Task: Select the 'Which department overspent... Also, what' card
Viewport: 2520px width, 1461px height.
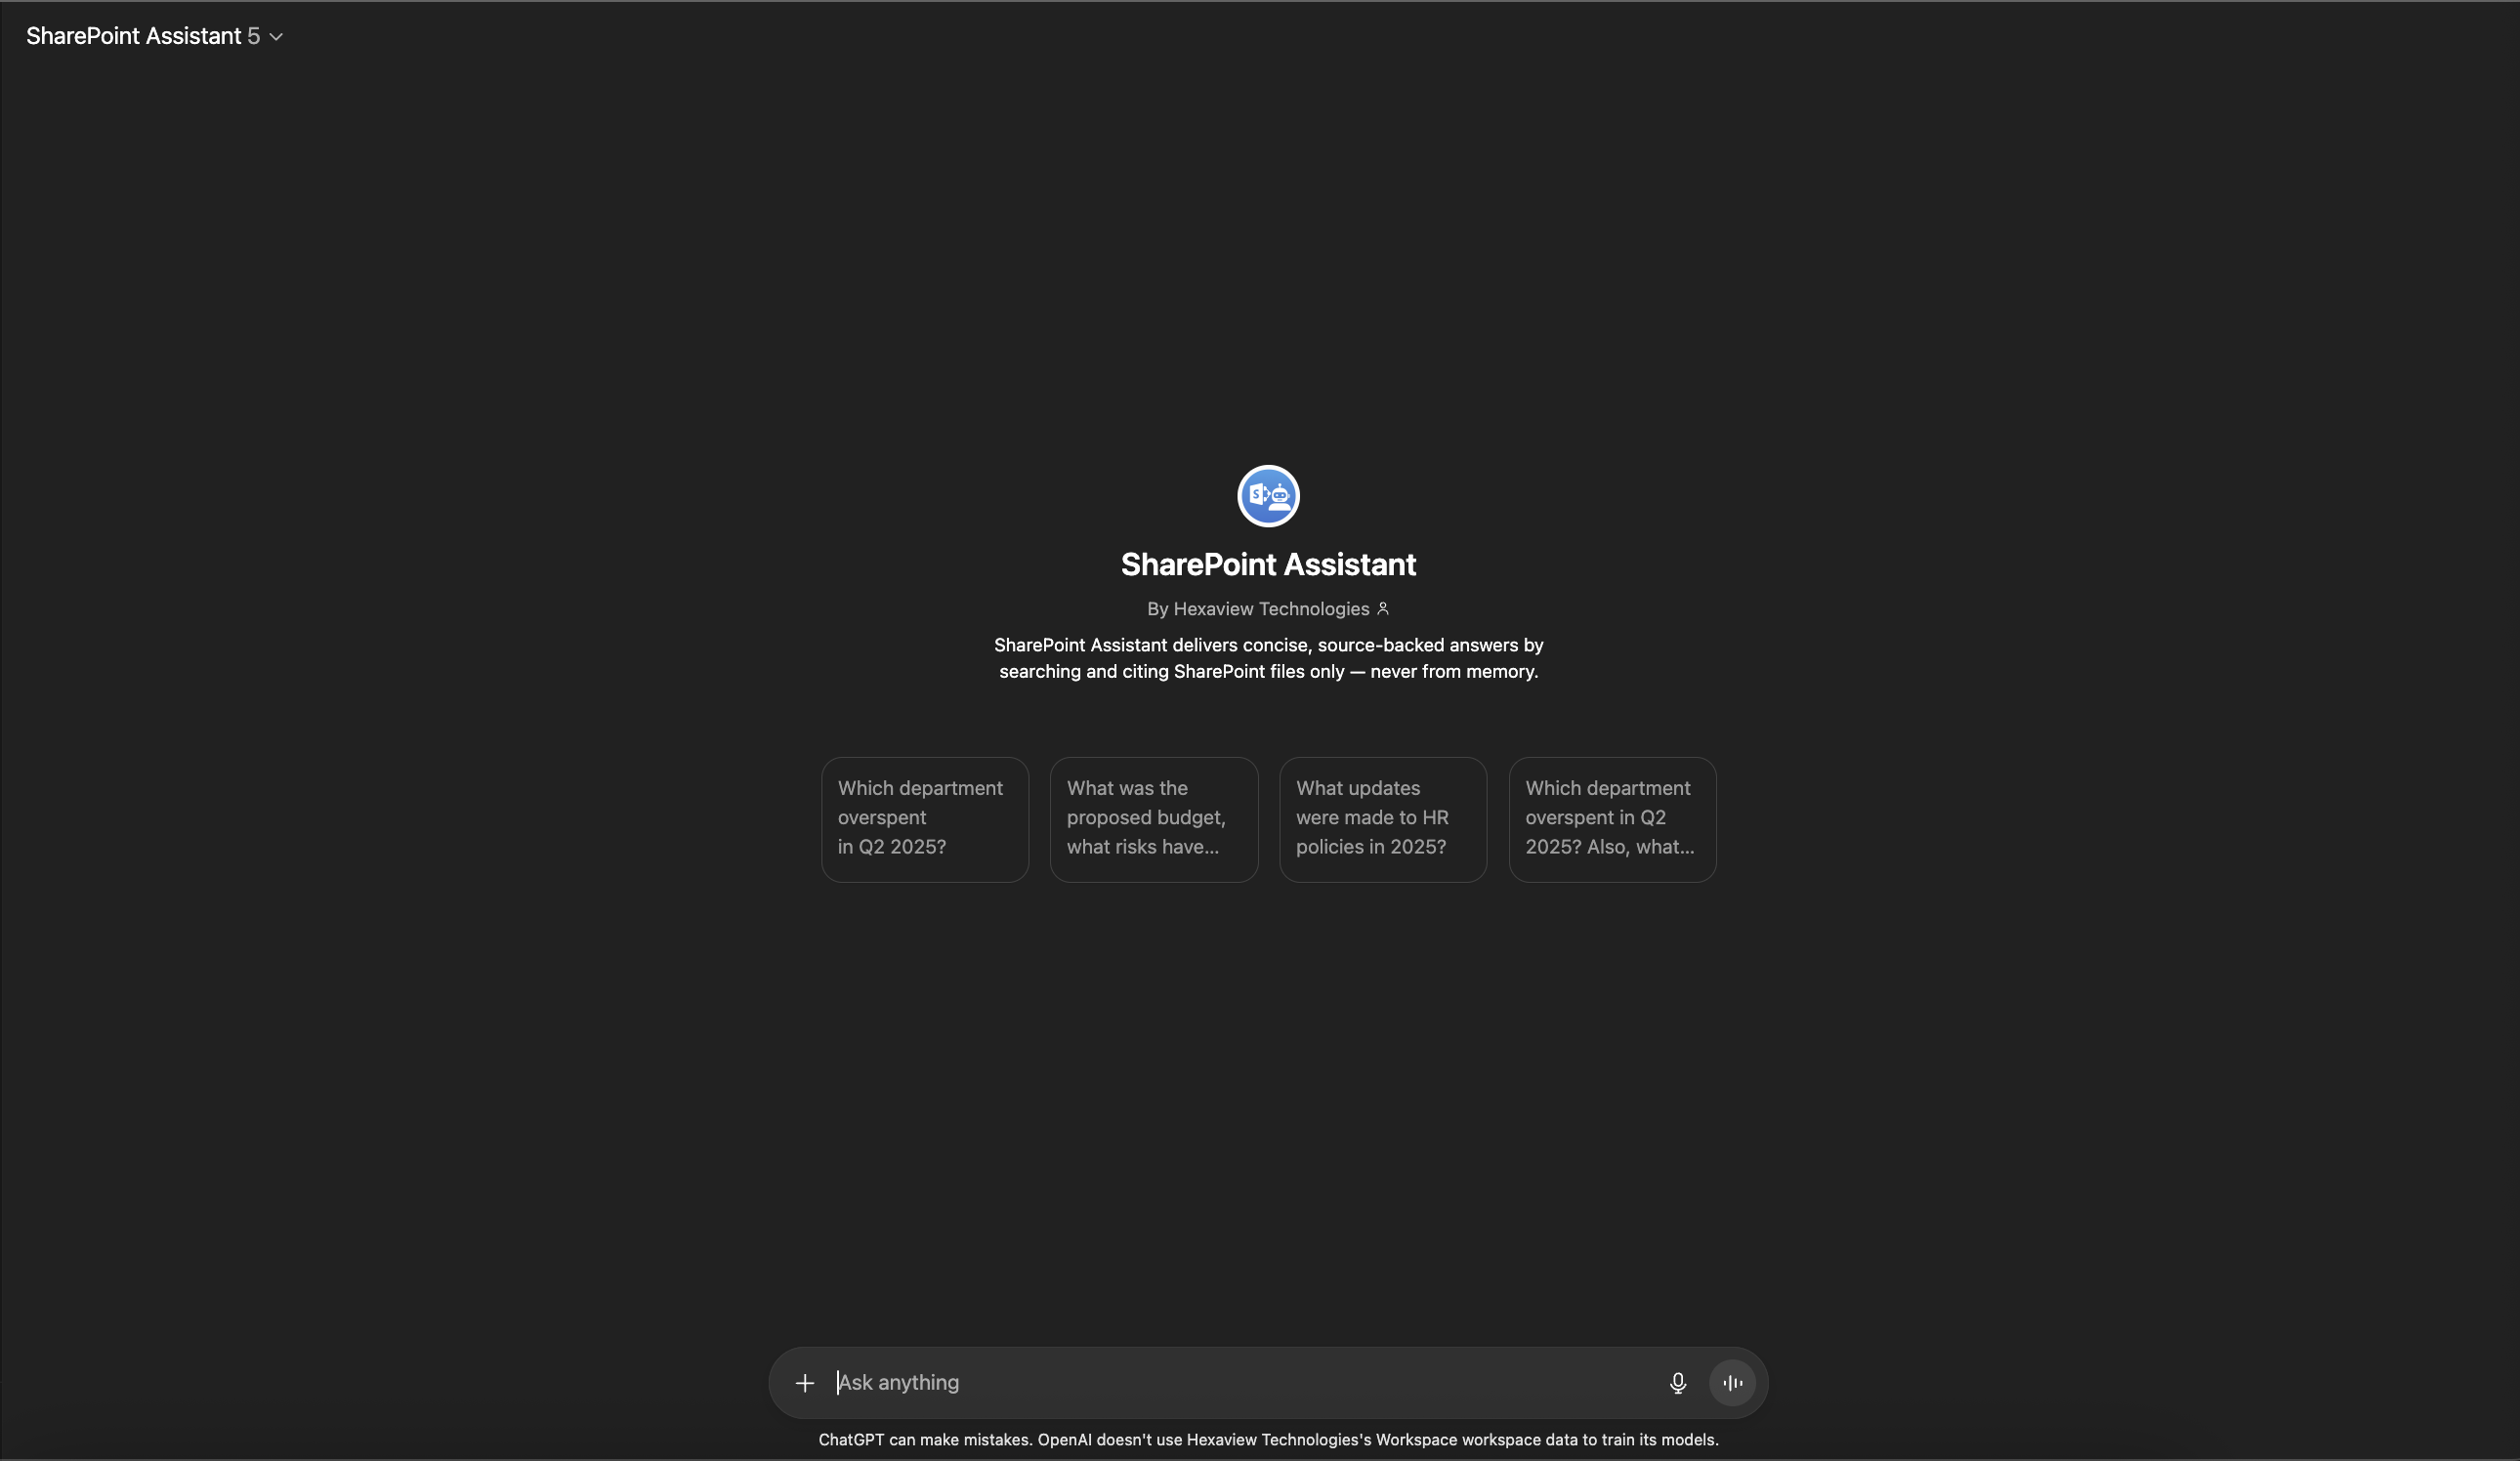Action: [x=1612, y=819]
